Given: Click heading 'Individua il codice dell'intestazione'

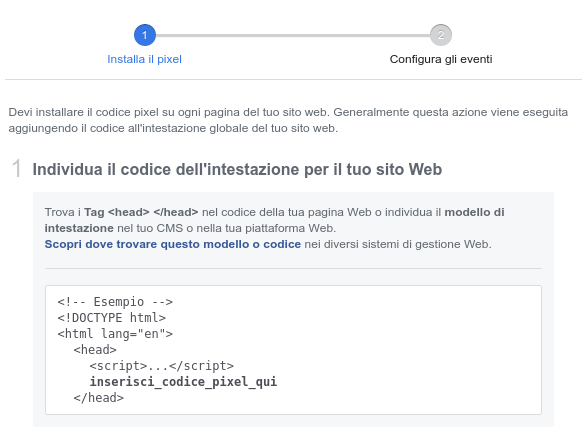Looking at the screenshot, I should [x=237, y=170].
